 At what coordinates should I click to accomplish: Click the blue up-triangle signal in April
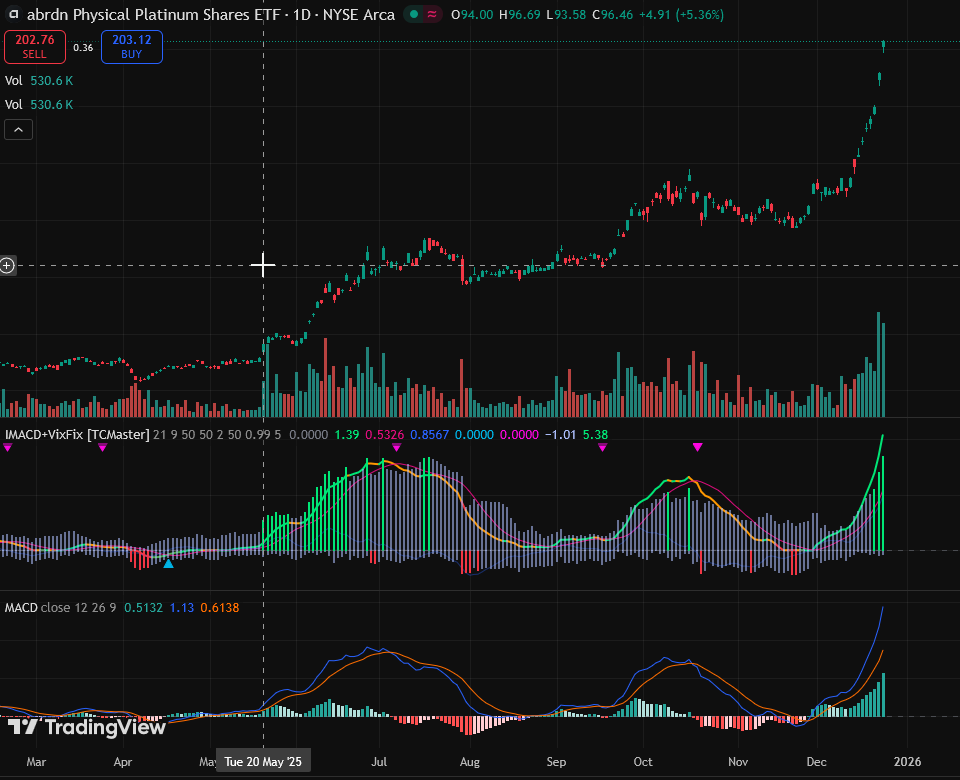pyautogui.click(x=168, y=563)
